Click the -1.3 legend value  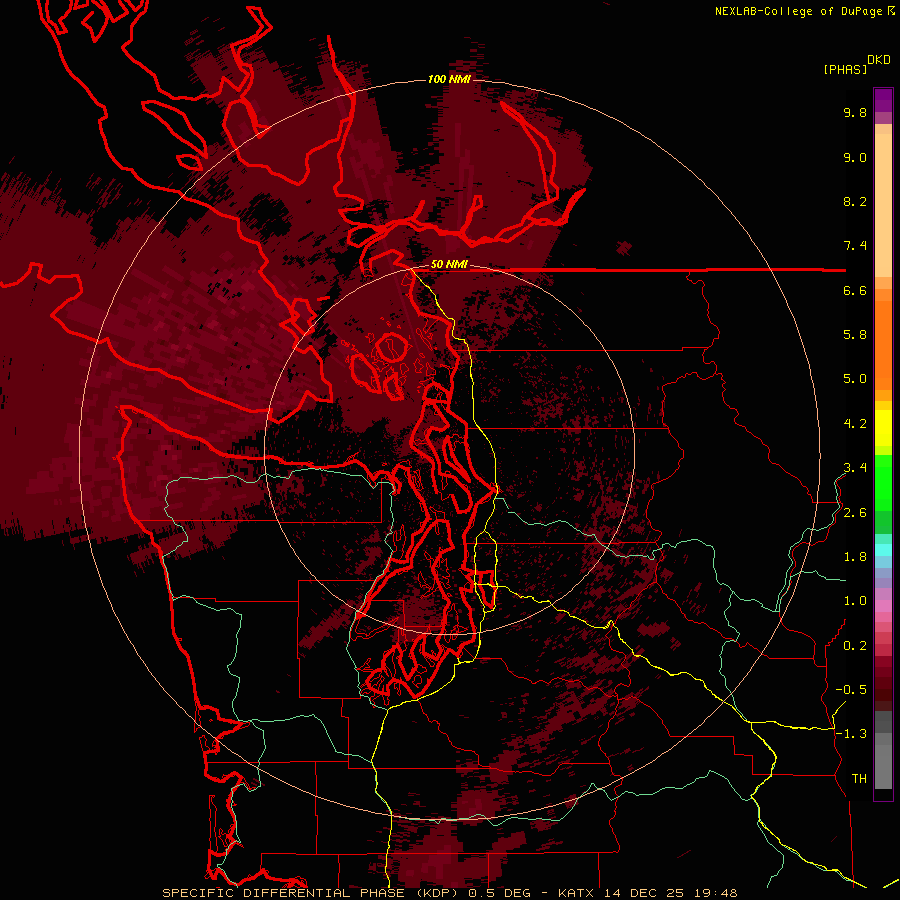point(851,734)
